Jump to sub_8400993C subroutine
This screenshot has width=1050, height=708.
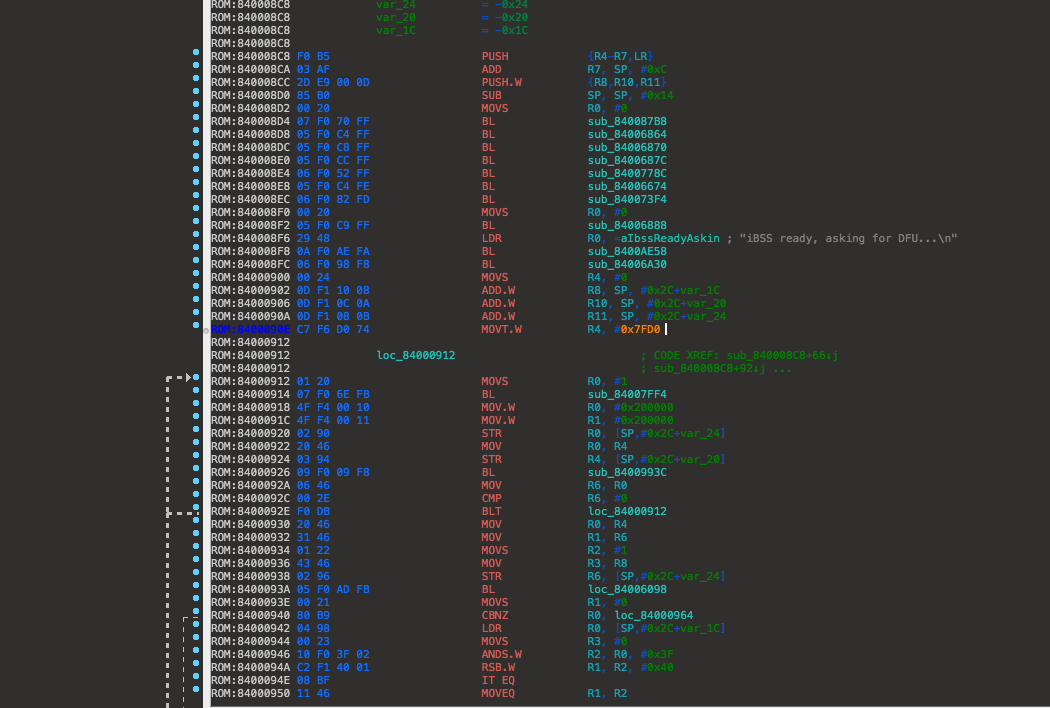click(x=626, y=472)
